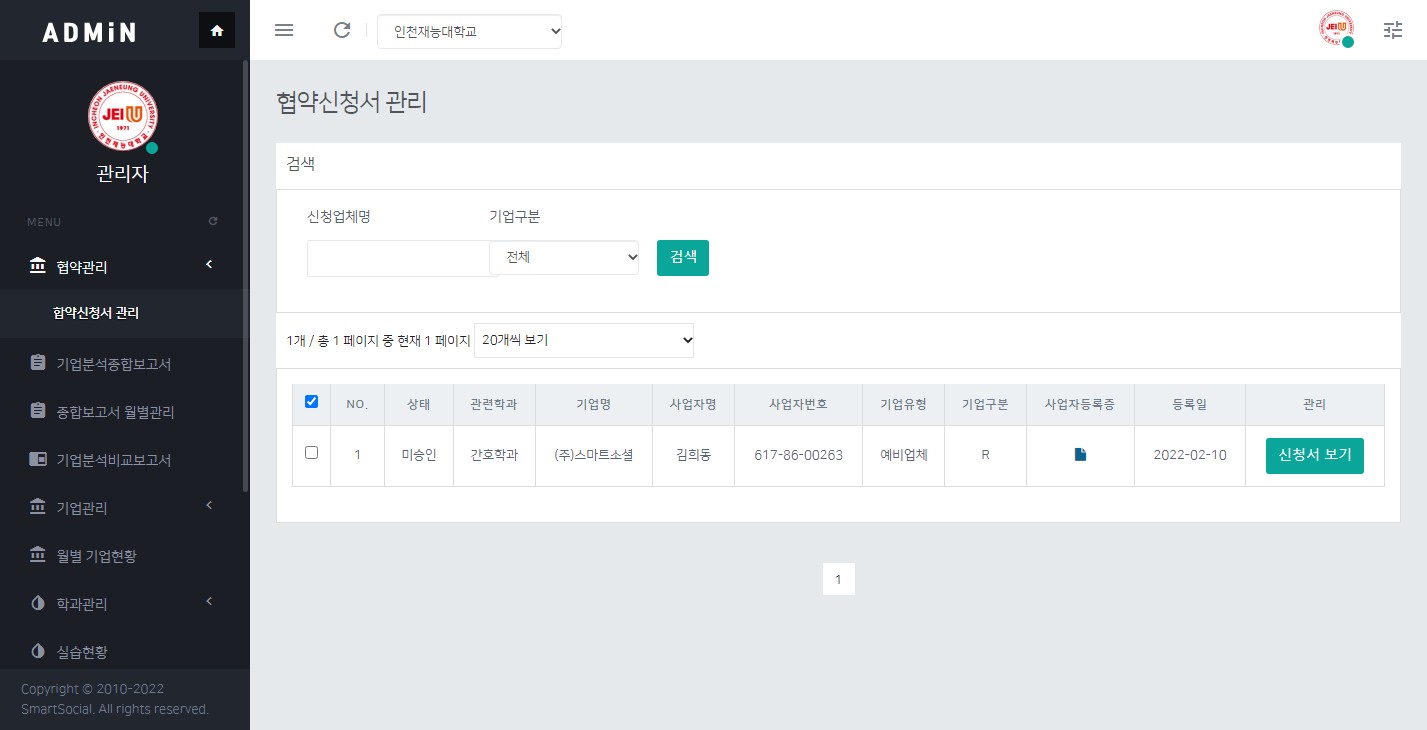Screen dimensions: 1427x730
Task: Open the 20개씩 보기 page size dropdown
Action: pos(584,340)
